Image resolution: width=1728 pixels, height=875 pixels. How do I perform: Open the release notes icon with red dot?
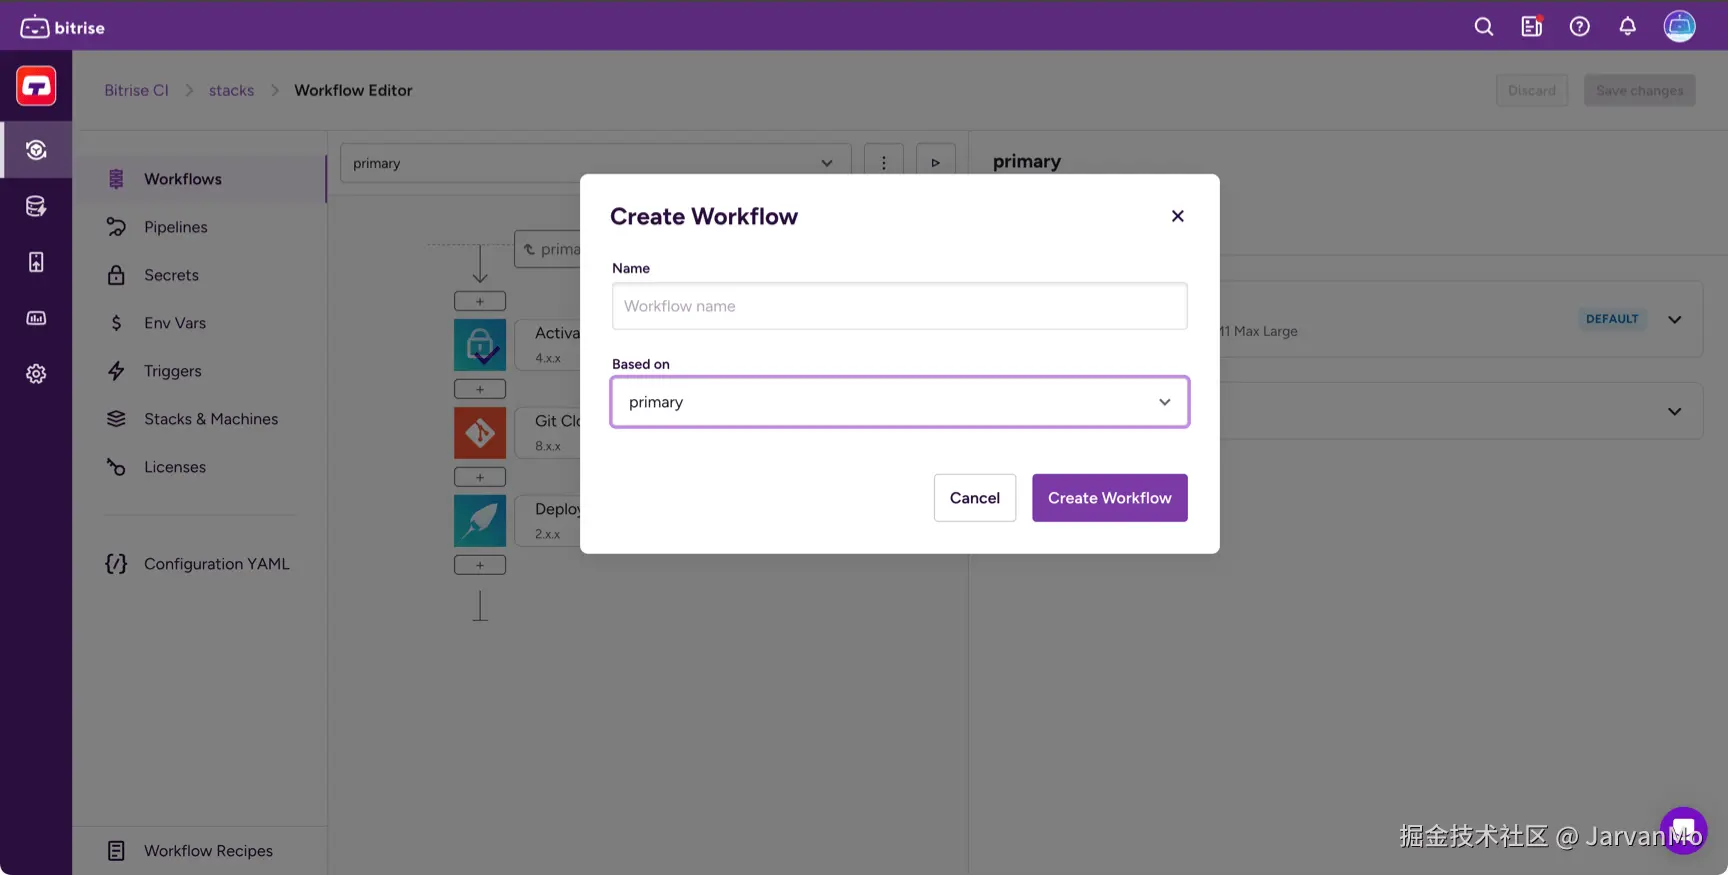coord(1532,27)
